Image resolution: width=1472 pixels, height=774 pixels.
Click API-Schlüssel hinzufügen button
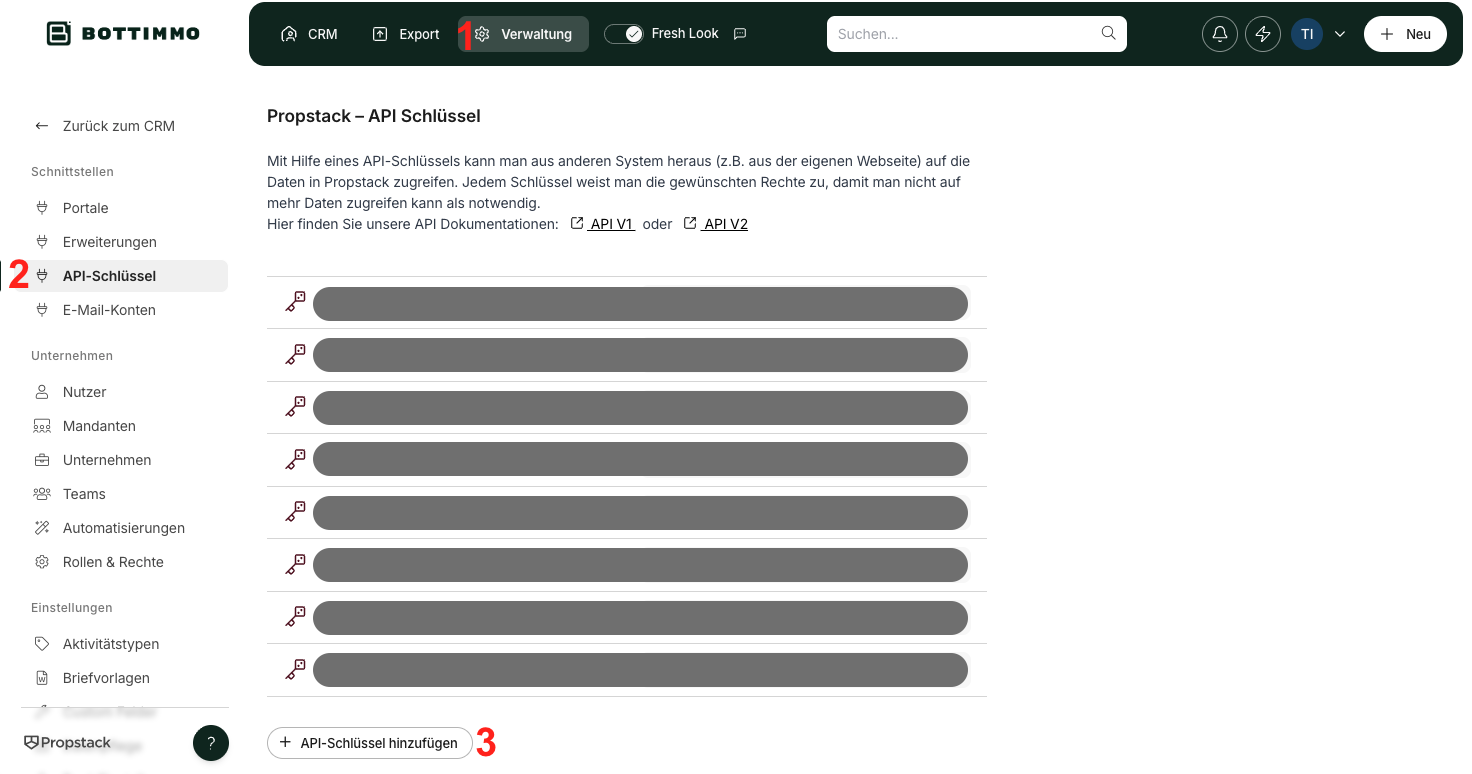(369, 743)
